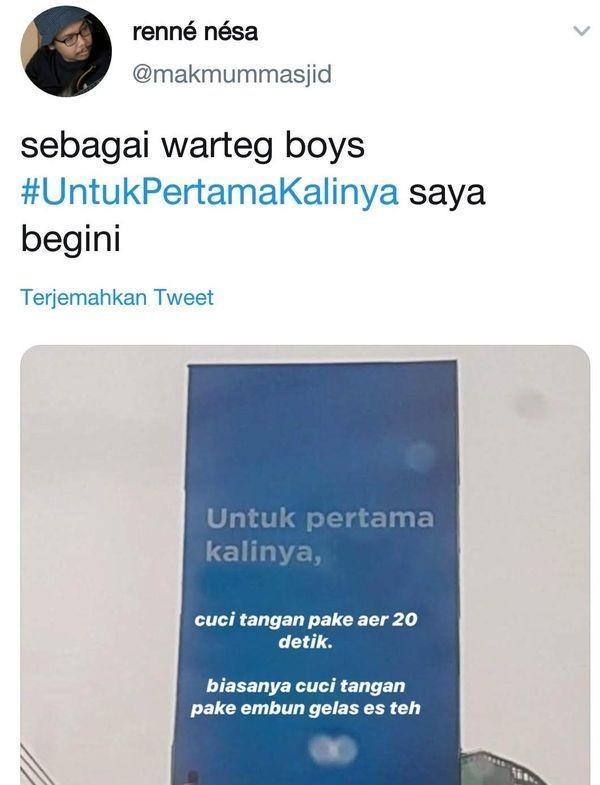Viewport: 600px width, 785px height.
Task: Click the gray smudge in the sky
Action: 531,404
